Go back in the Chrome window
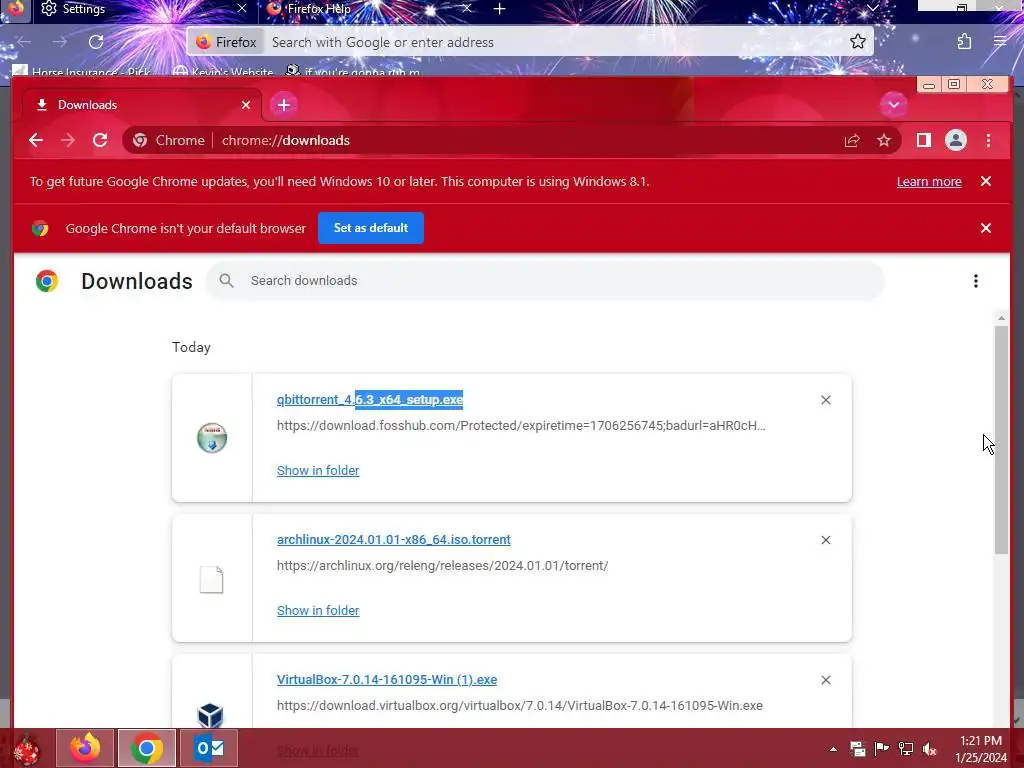This screenshot has width=1024, height=768. (x=36, y=140)
